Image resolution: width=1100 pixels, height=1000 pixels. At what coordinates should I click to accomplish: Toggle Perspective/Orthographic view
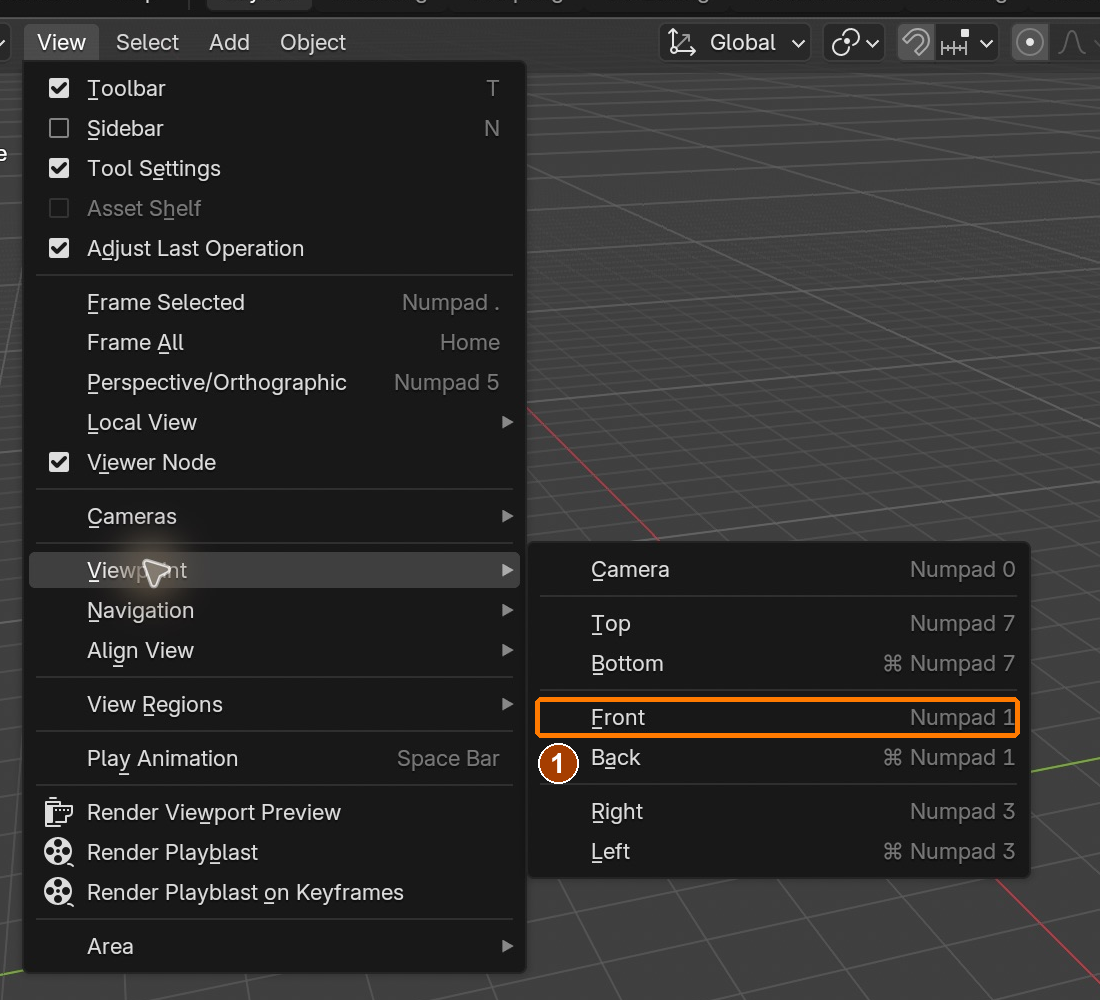tap(274, 382)
